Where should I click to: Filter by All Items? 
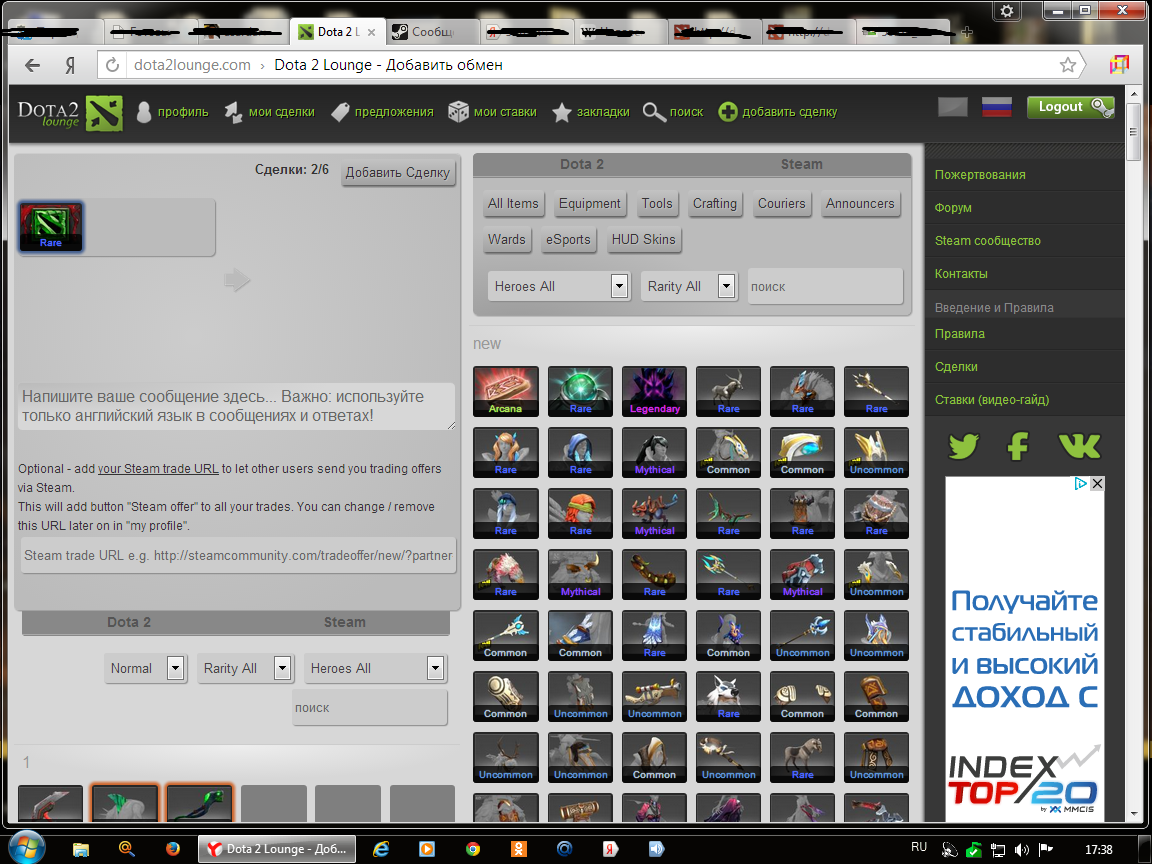tap(513, 204)
